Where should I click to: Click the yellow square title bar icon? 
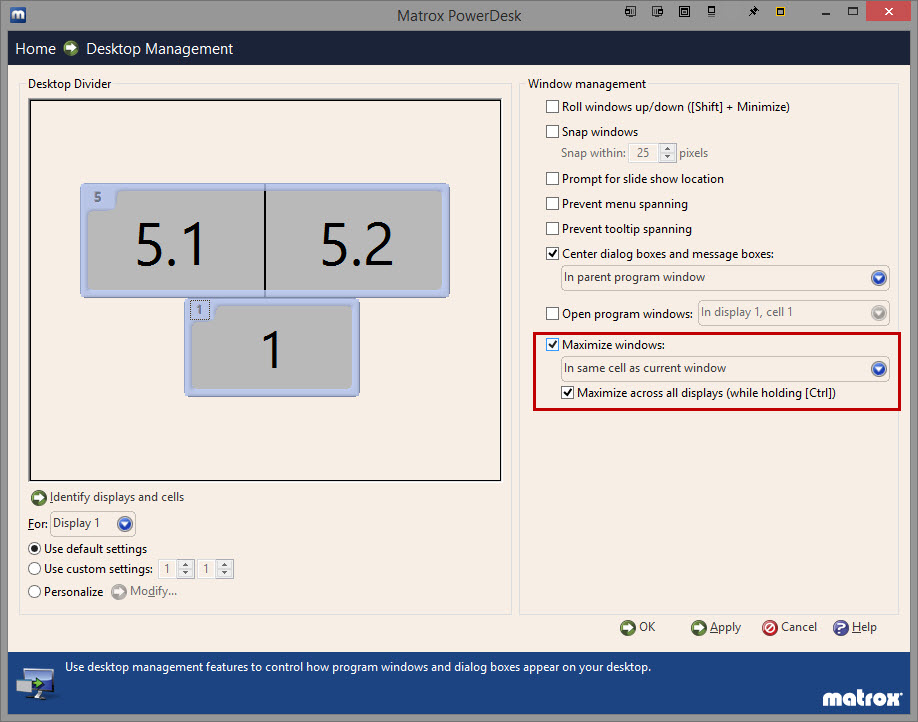[780, 13]
